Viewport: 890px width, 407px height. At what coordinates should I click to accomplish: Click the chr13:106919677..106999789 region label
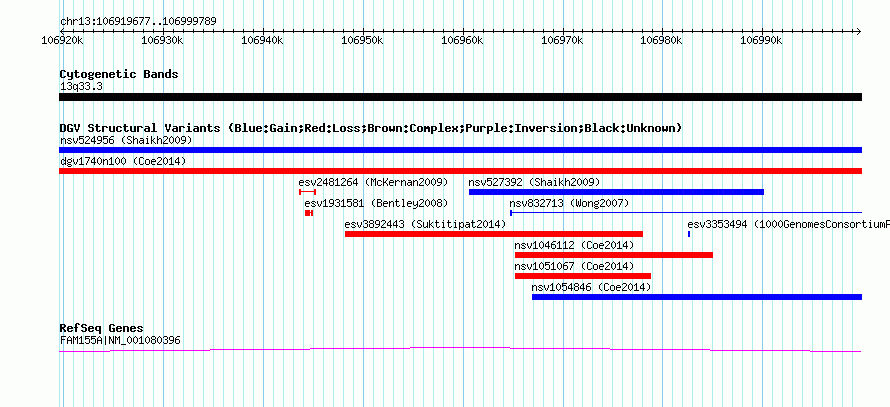point(138,22)
